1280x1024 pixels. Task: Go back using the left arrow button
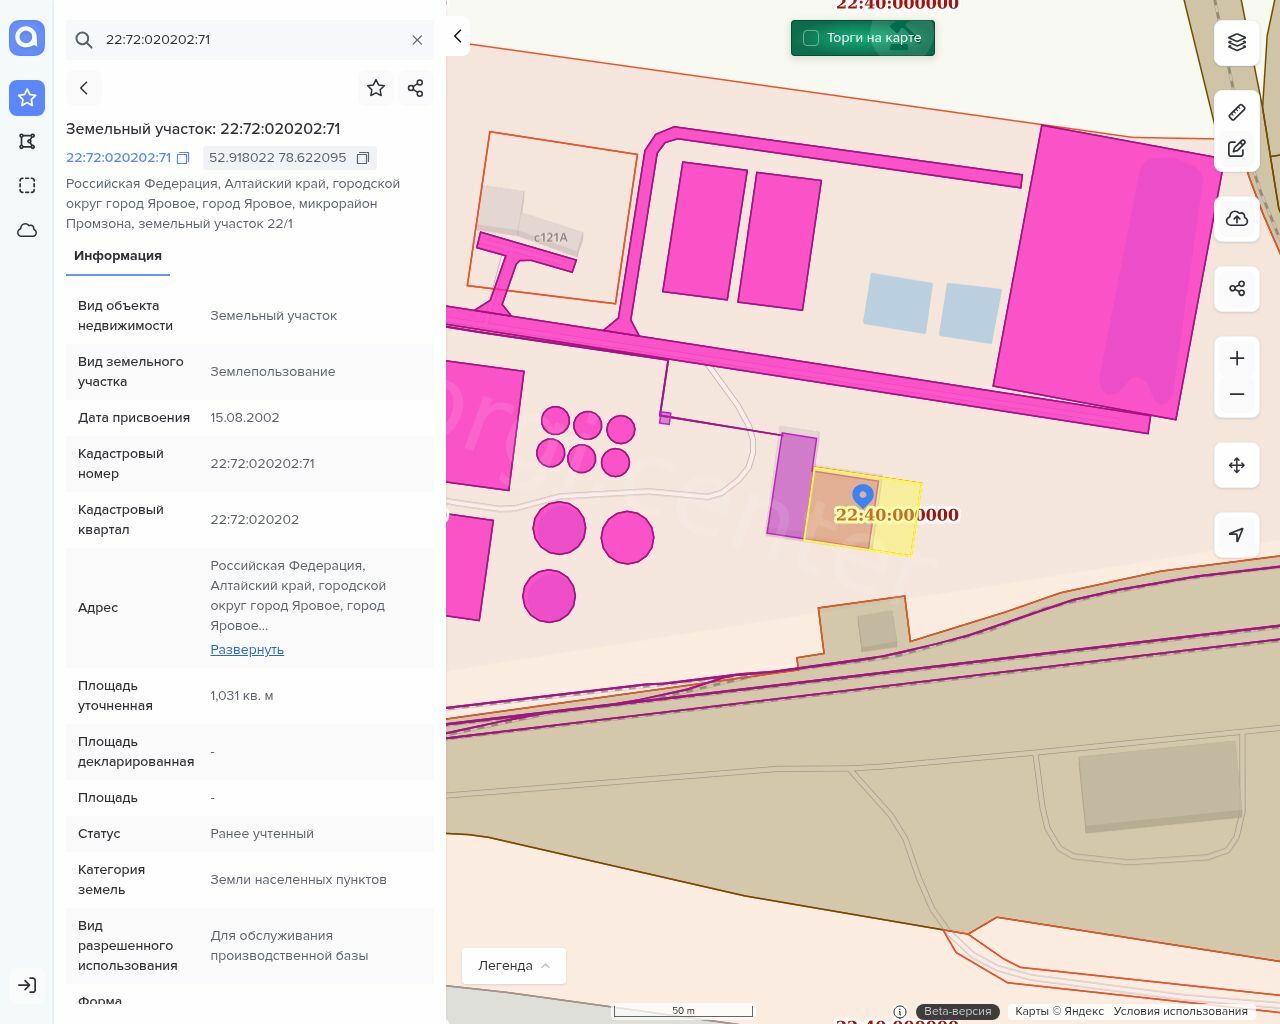point(84,88)
